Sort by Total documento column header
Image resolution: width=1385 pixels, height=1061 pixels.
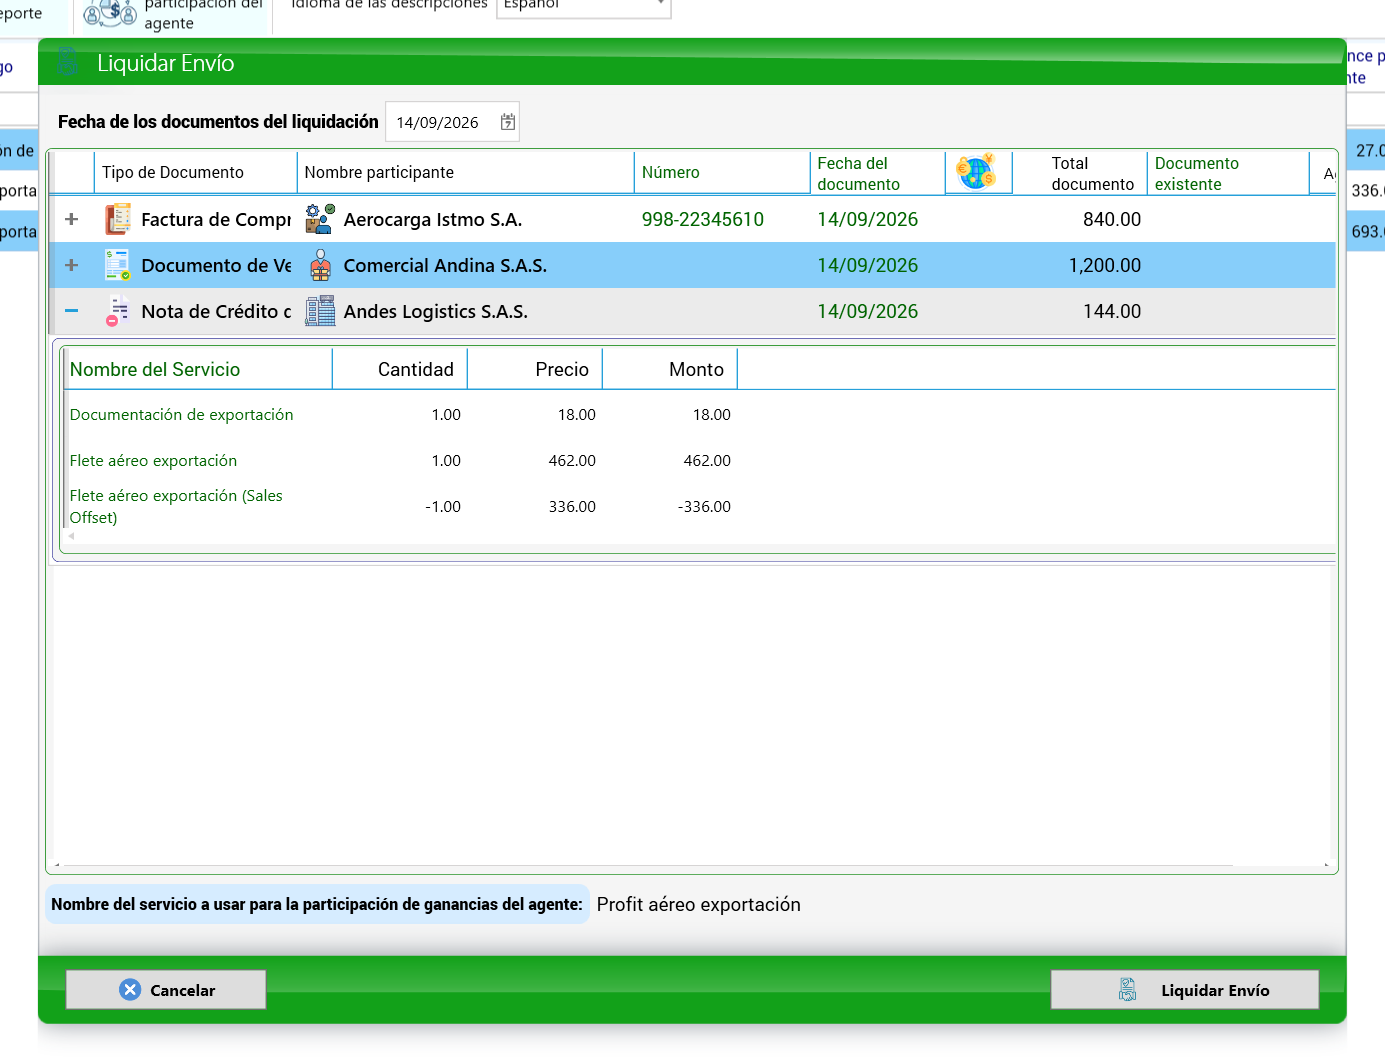pos(1080,173)
